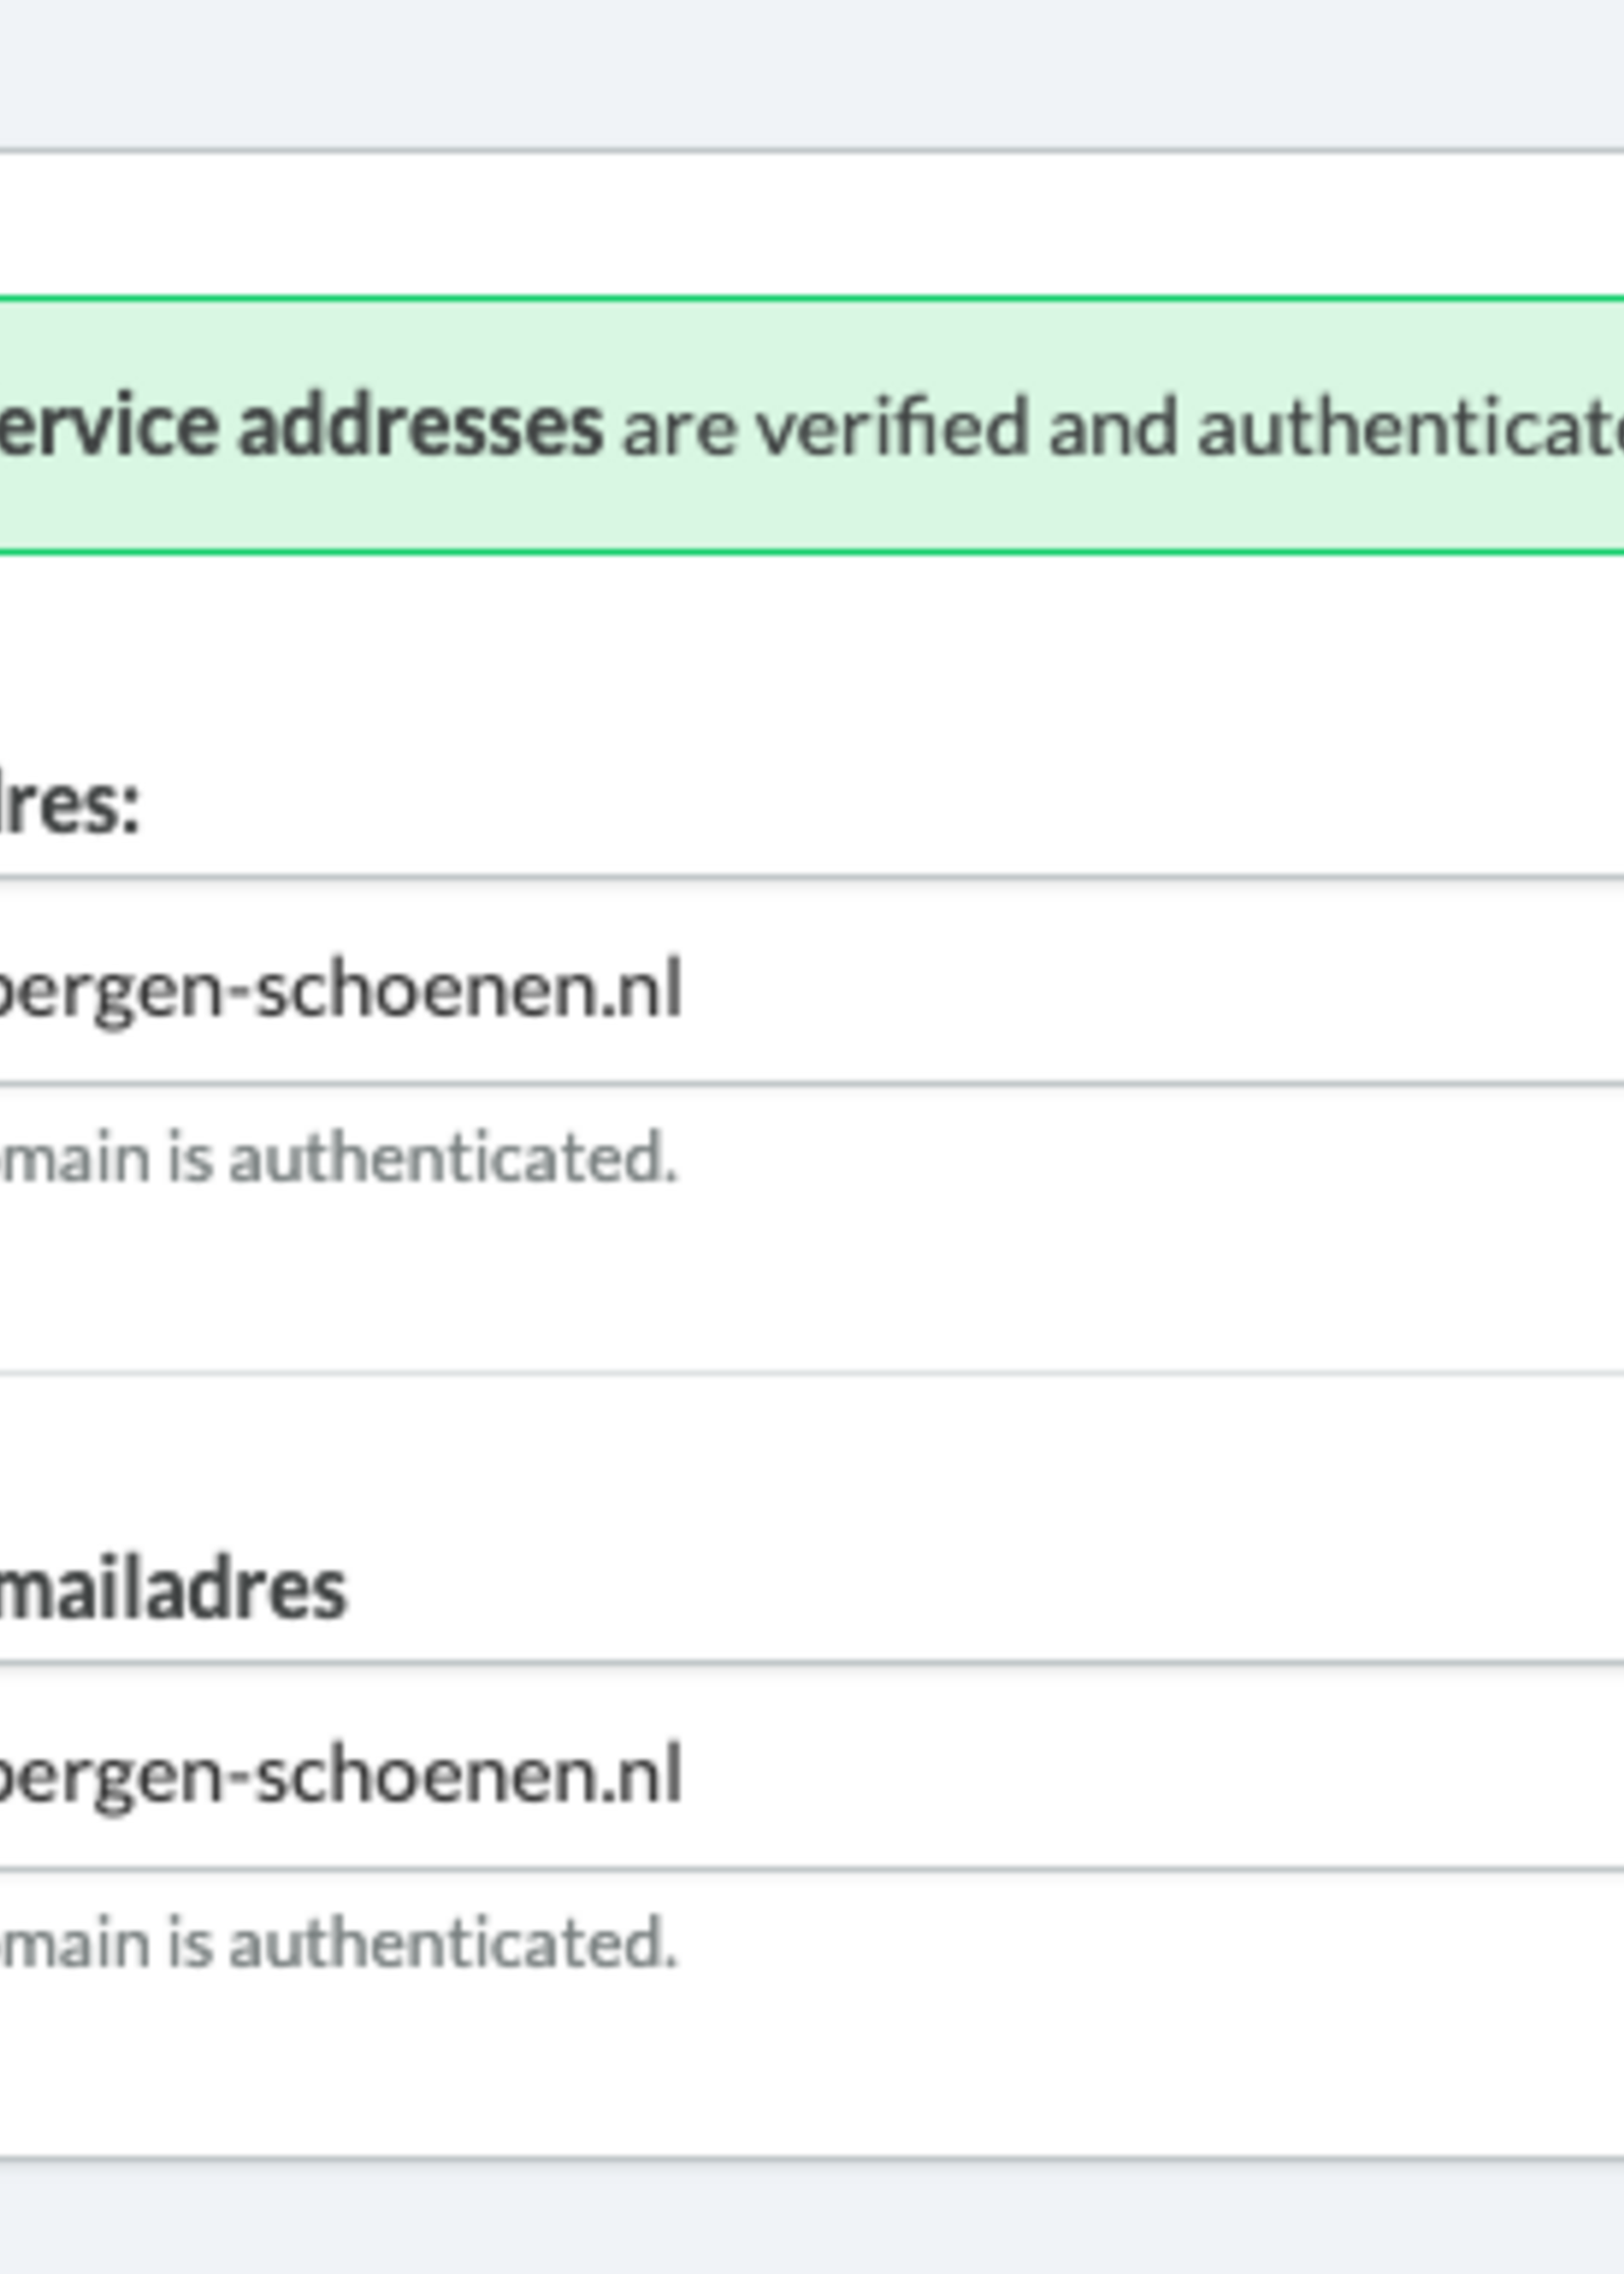Click blank space between divider and "mailadres" label
1624x2274 pixels.
(x=800, y=1460)
